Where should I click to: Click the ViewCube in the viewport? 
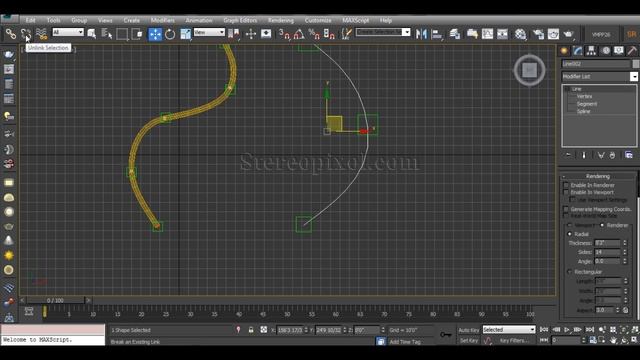click(x=529, y=70)
